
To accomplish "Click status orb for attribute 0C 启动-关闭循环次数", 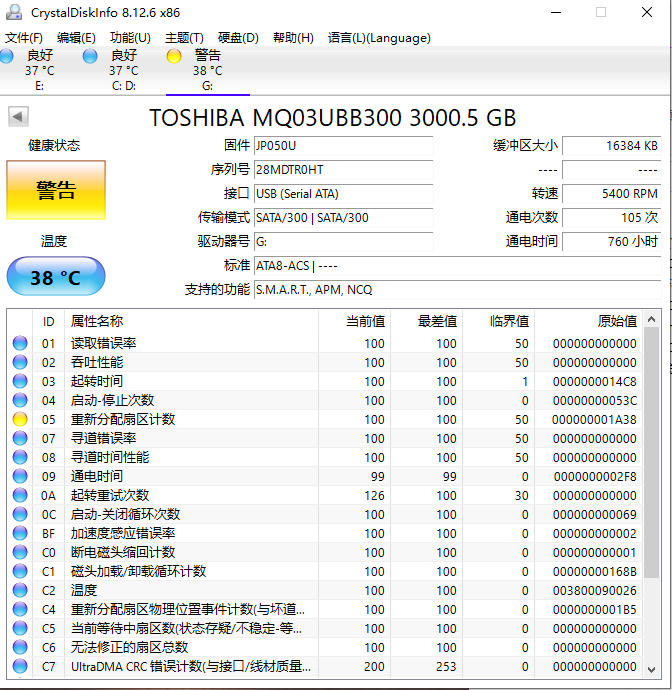I will 20,514.
